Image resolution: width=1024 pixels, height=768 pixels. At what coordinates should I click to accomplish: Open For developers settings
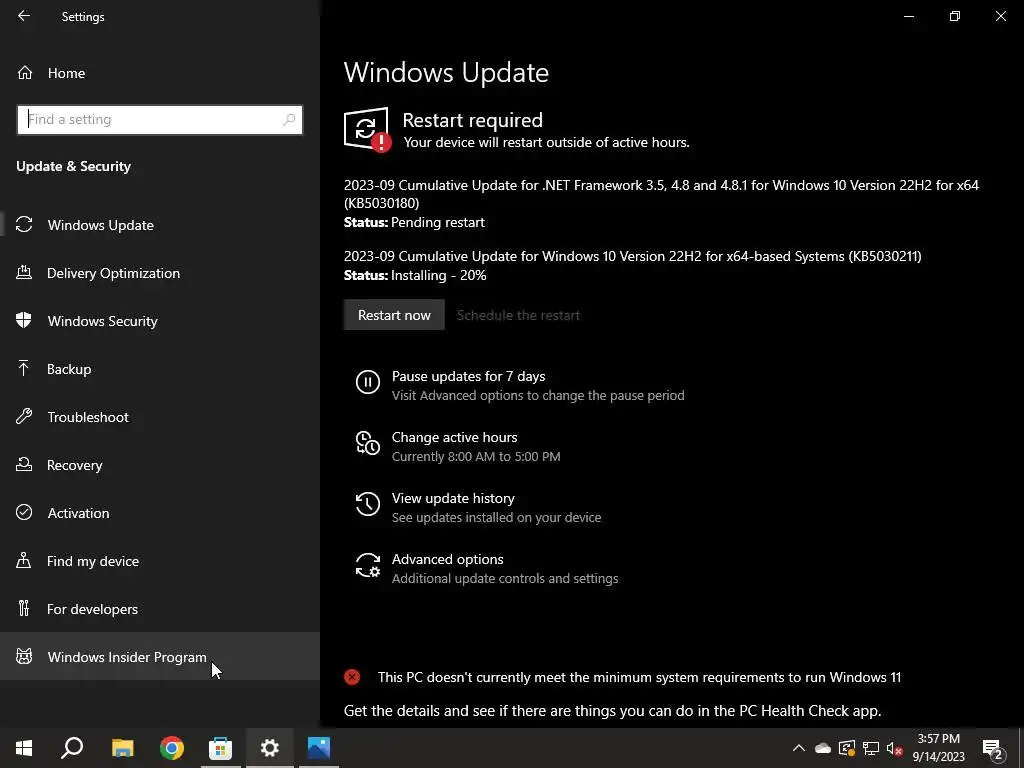[92, 609]
